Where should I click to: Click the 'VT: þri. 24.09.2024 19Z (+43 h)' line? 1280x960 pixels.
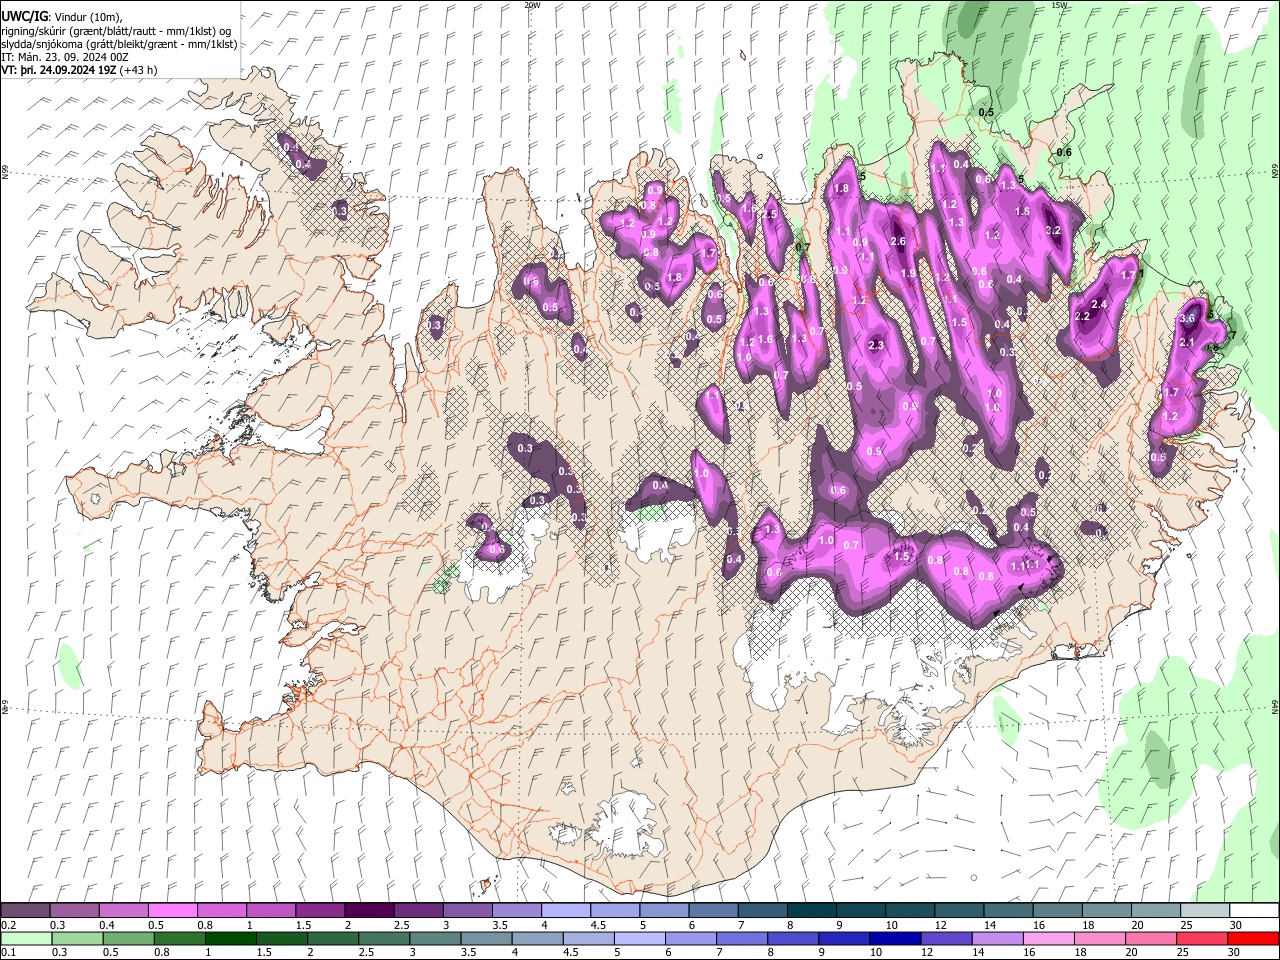pyautogui.click(x=80, y=70)
